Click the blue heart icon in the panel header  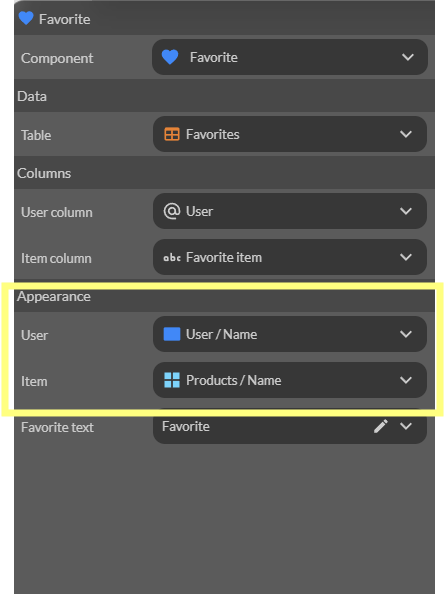[x=26, y=18]
